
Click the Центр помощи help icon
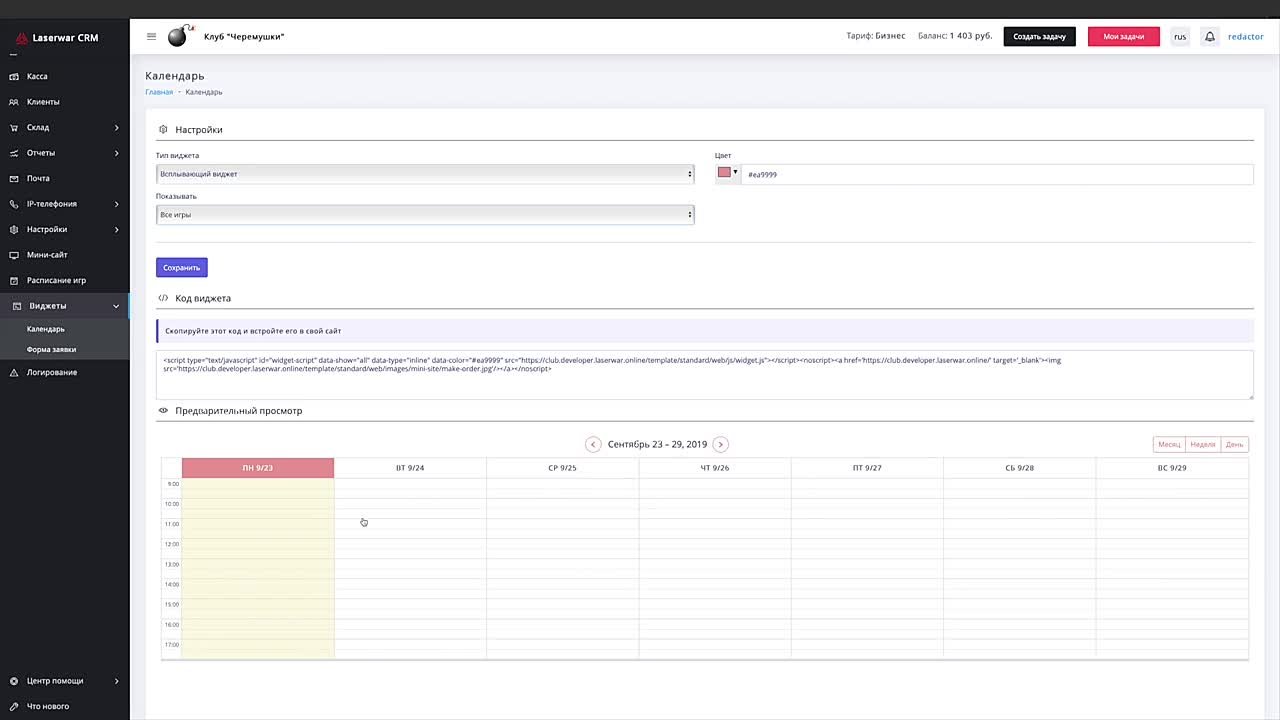(14, 681)
